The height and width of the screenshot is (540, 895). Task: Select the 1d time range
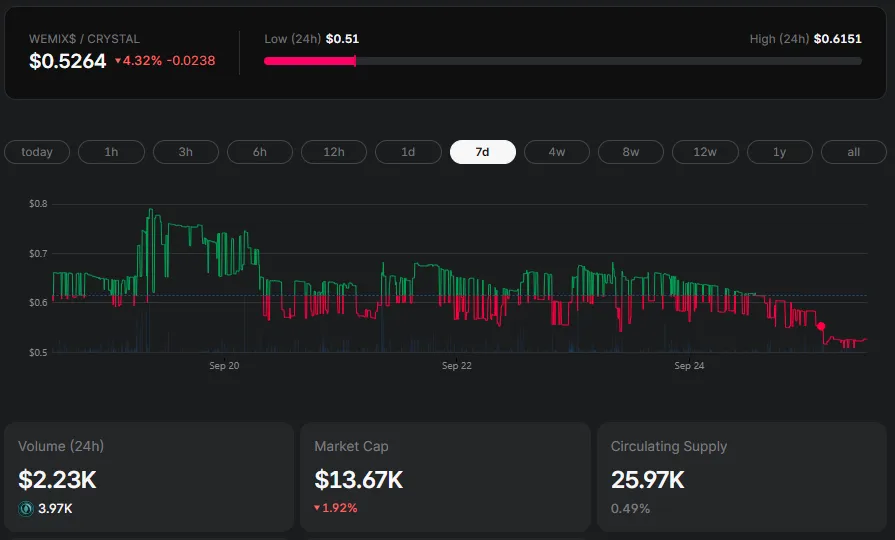coord(408,152)
